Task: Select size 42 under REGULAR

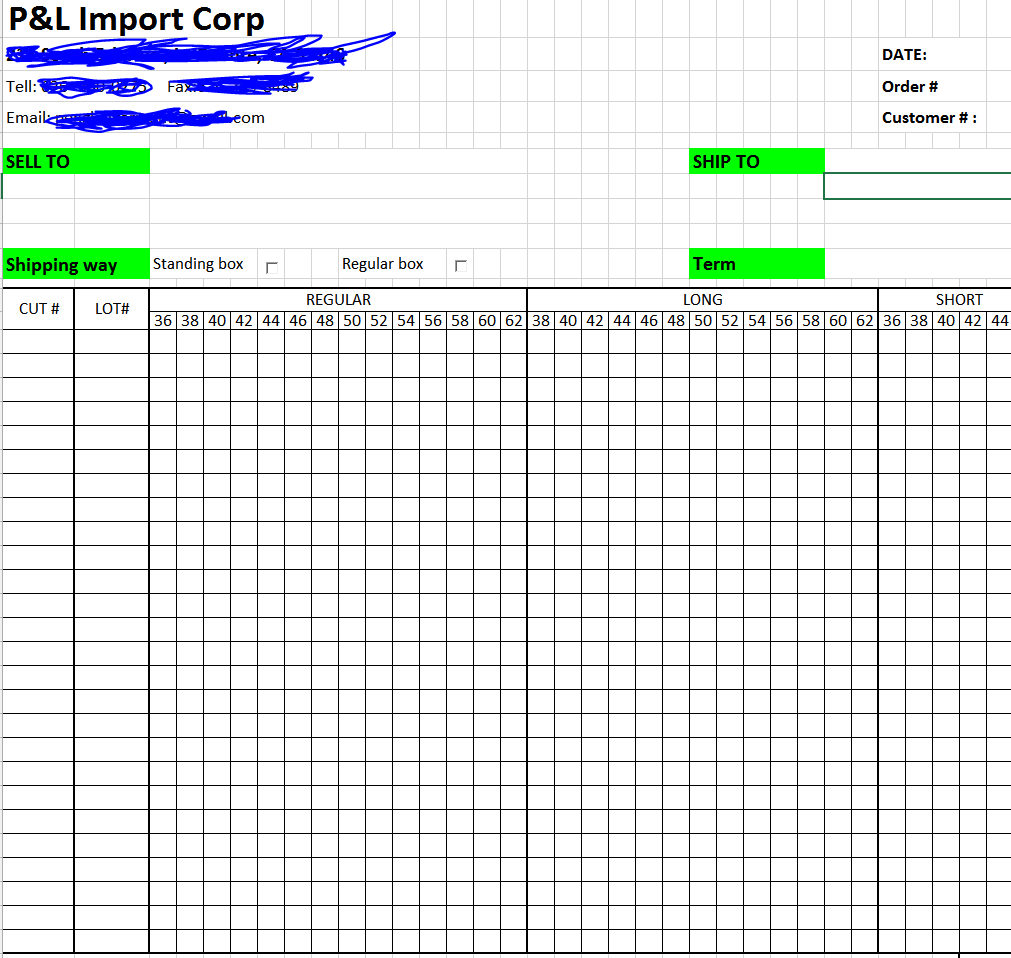Action: tap(244, 320)
